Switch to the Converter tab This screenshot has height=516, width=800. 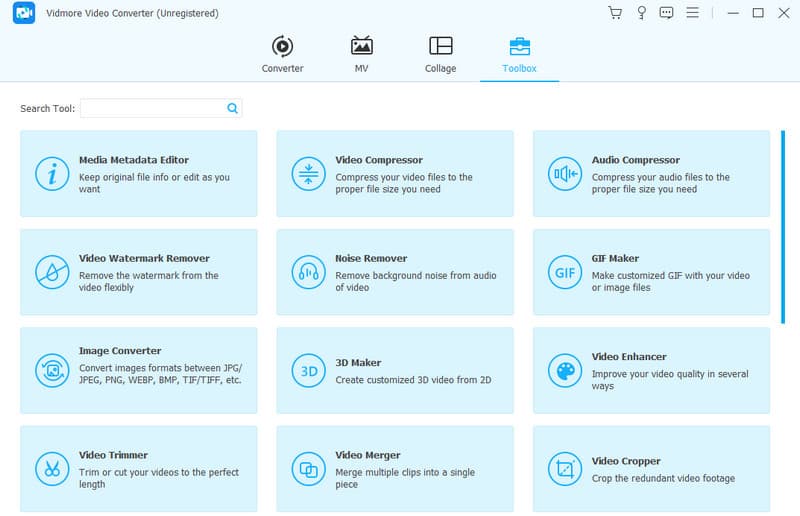(282, 54)
